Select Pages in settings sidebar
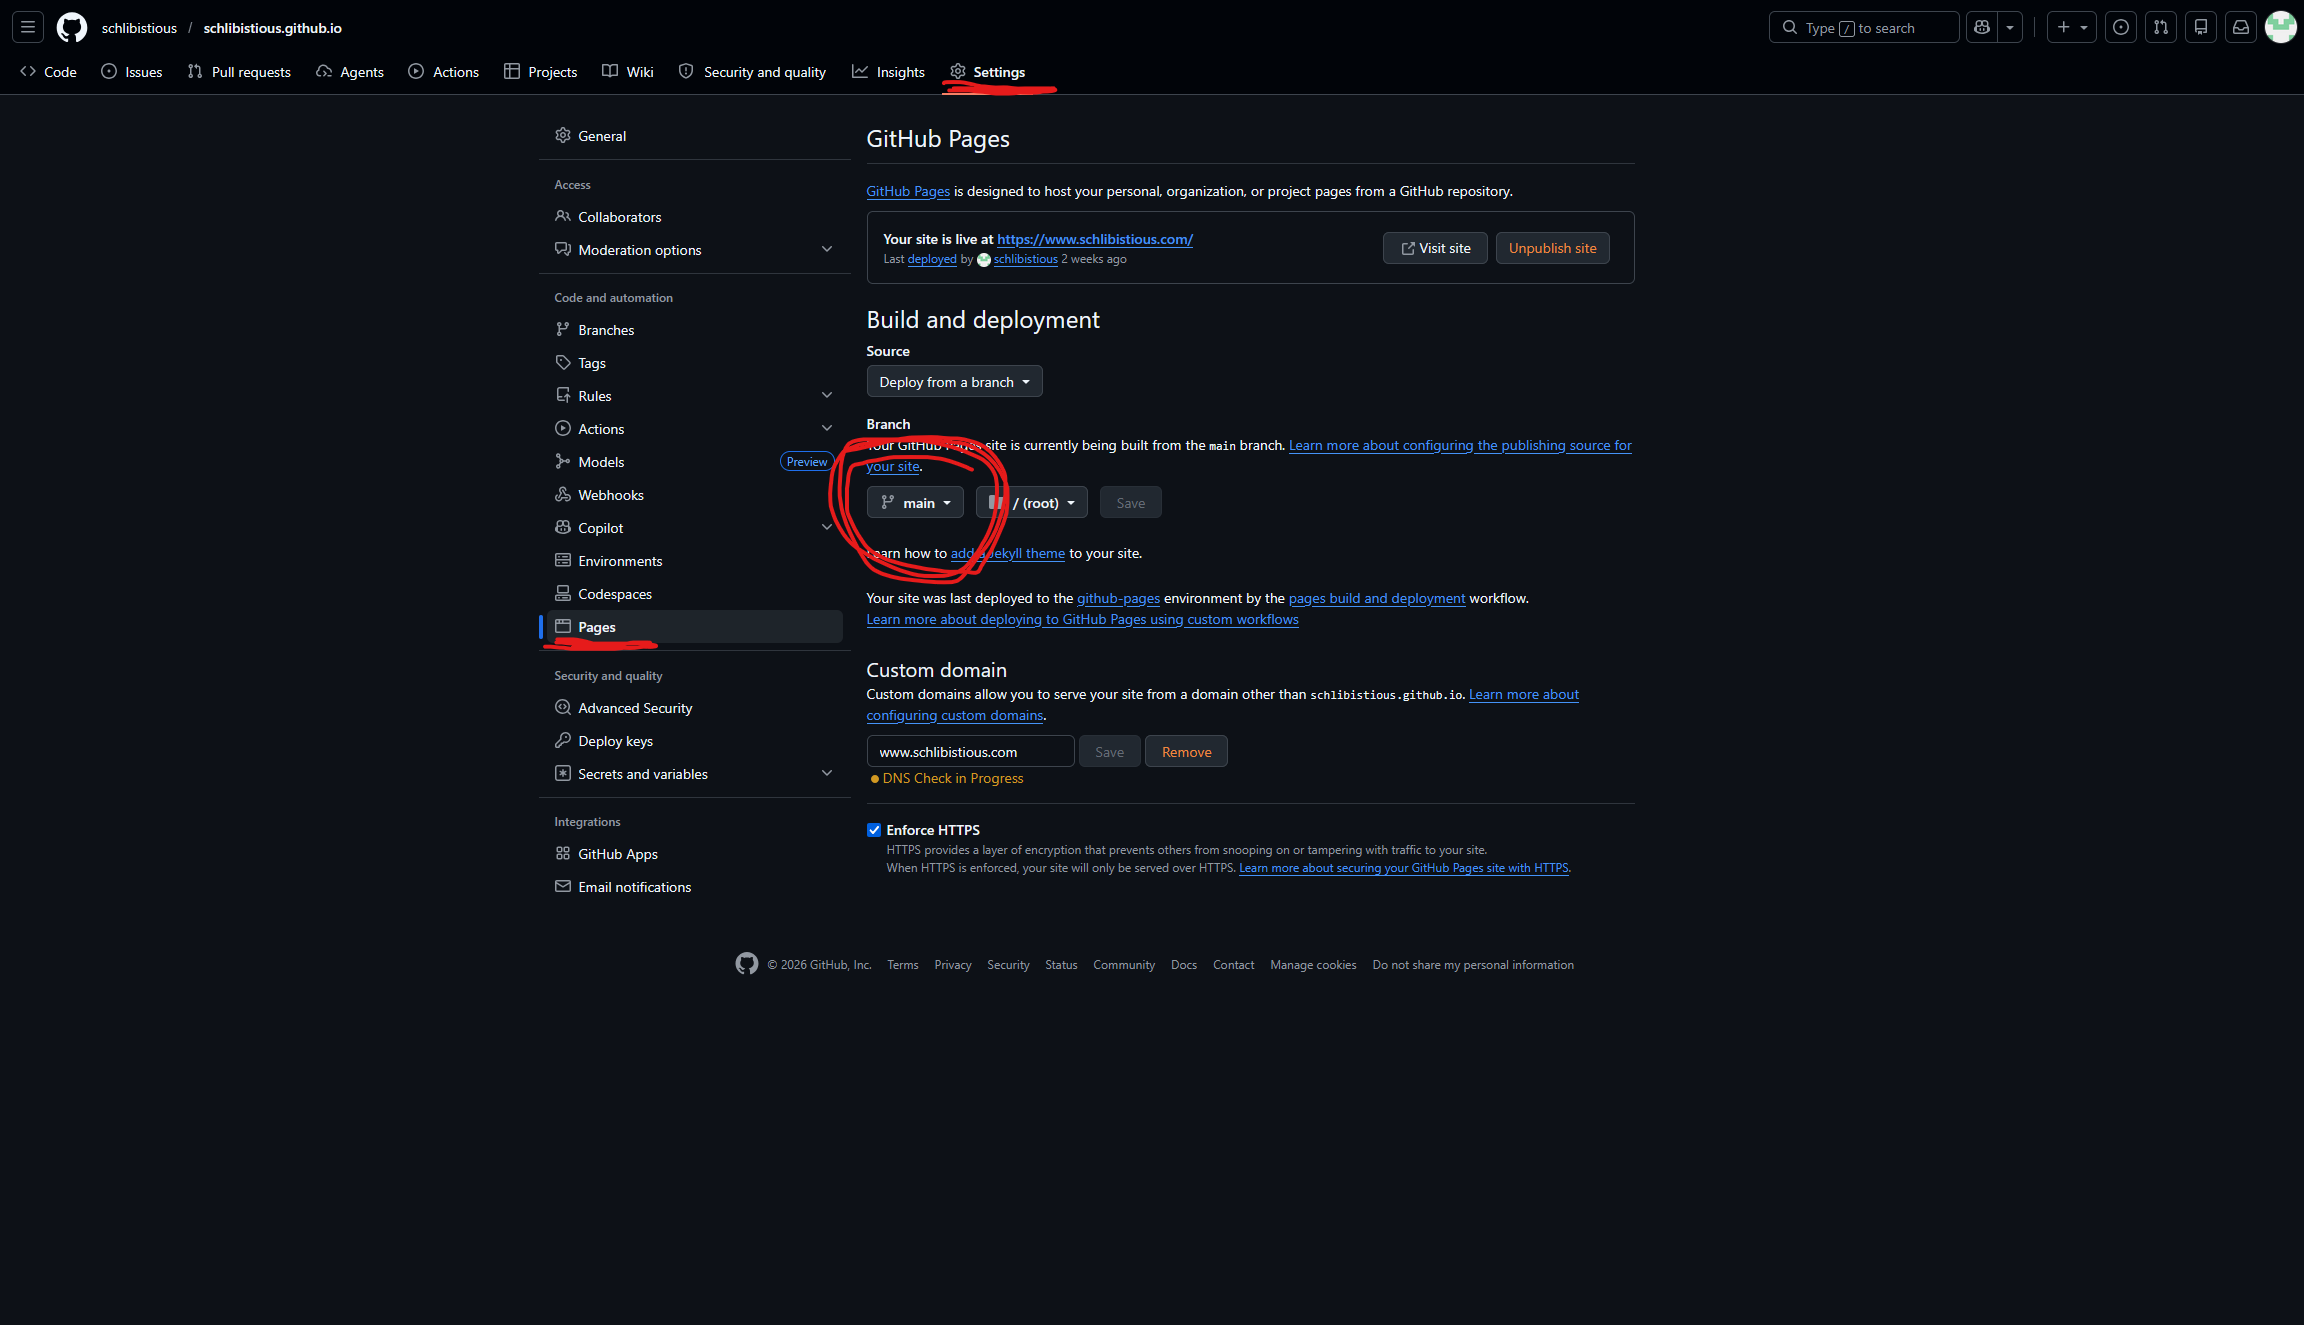 coord(695,627)
